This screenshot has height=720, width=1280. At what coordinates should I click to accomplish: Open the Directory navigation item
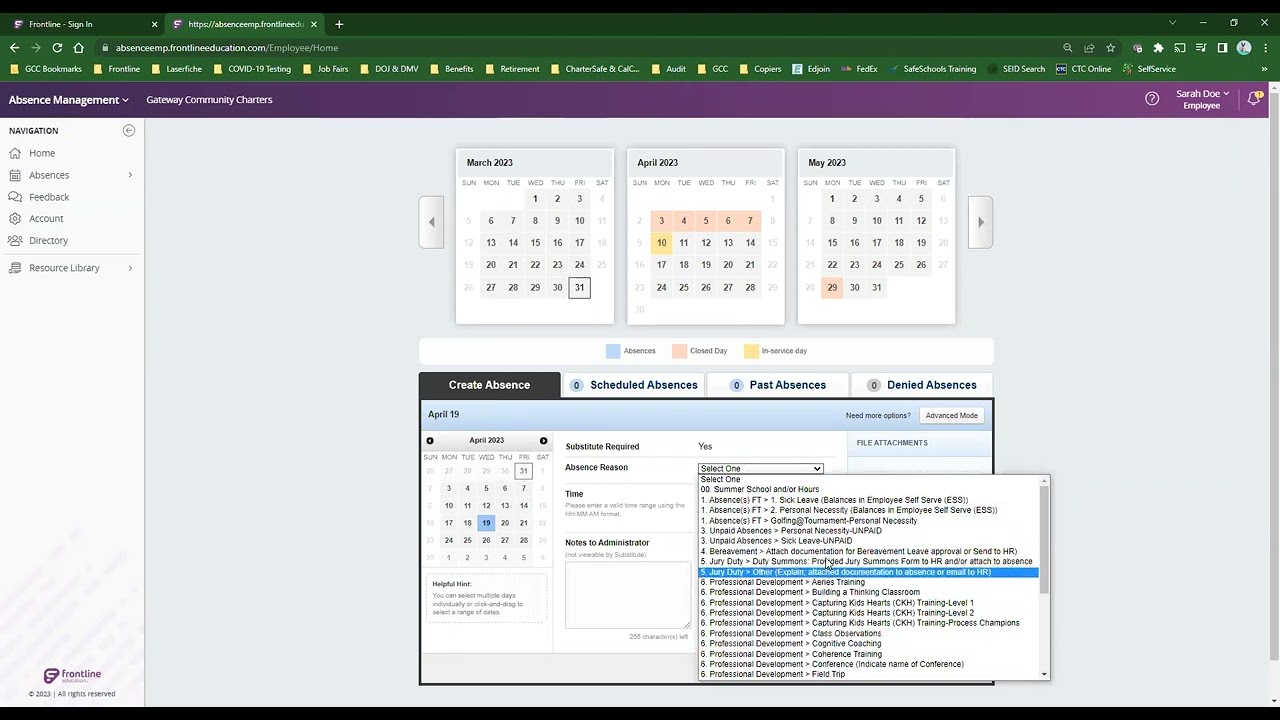48,240
